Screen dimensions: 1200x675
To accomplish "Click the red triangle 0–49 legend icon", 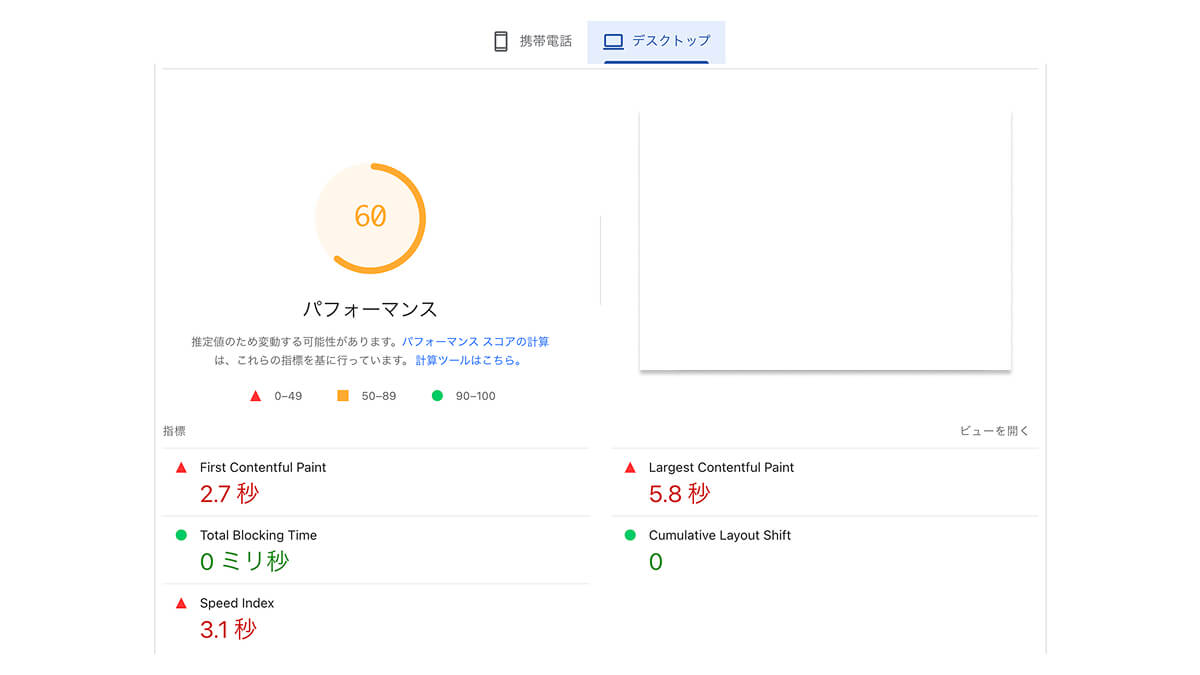I will pos(255,396).
